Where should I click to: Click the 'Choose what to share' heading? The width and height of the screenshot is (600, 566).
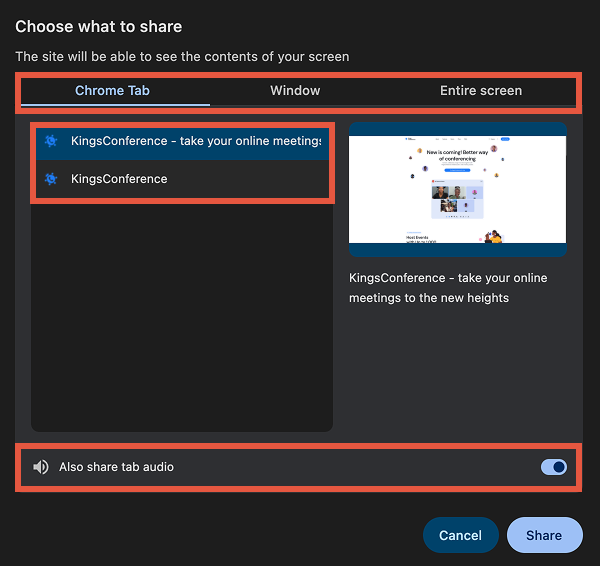[99, 26]
